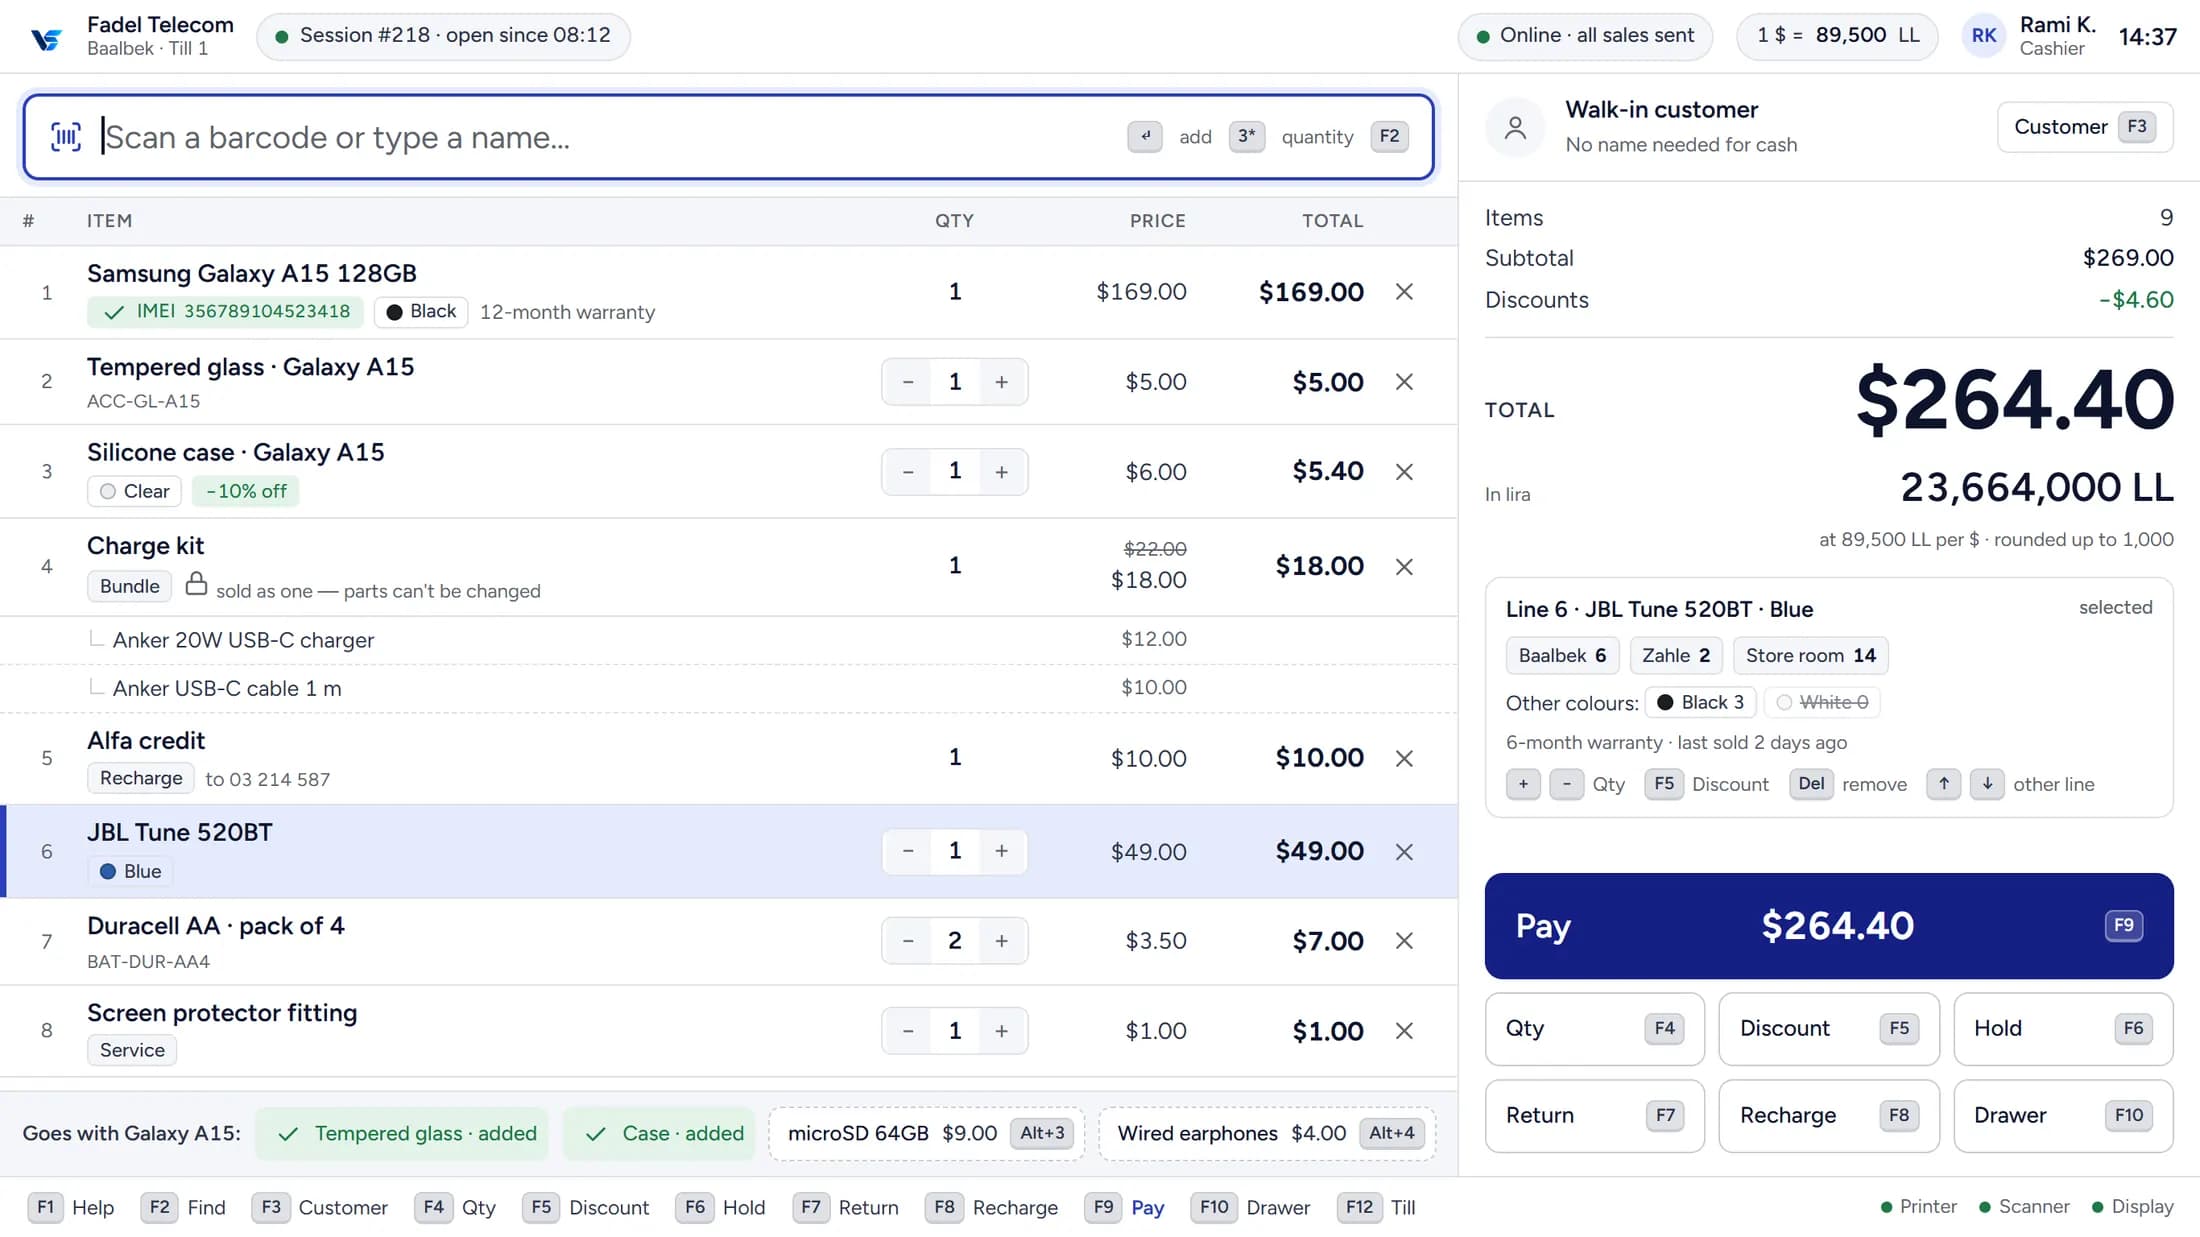The image size is (2200, 1237).
Task: Click Black colour chip on Samsung Galaxy
Action: click(421, 312)
